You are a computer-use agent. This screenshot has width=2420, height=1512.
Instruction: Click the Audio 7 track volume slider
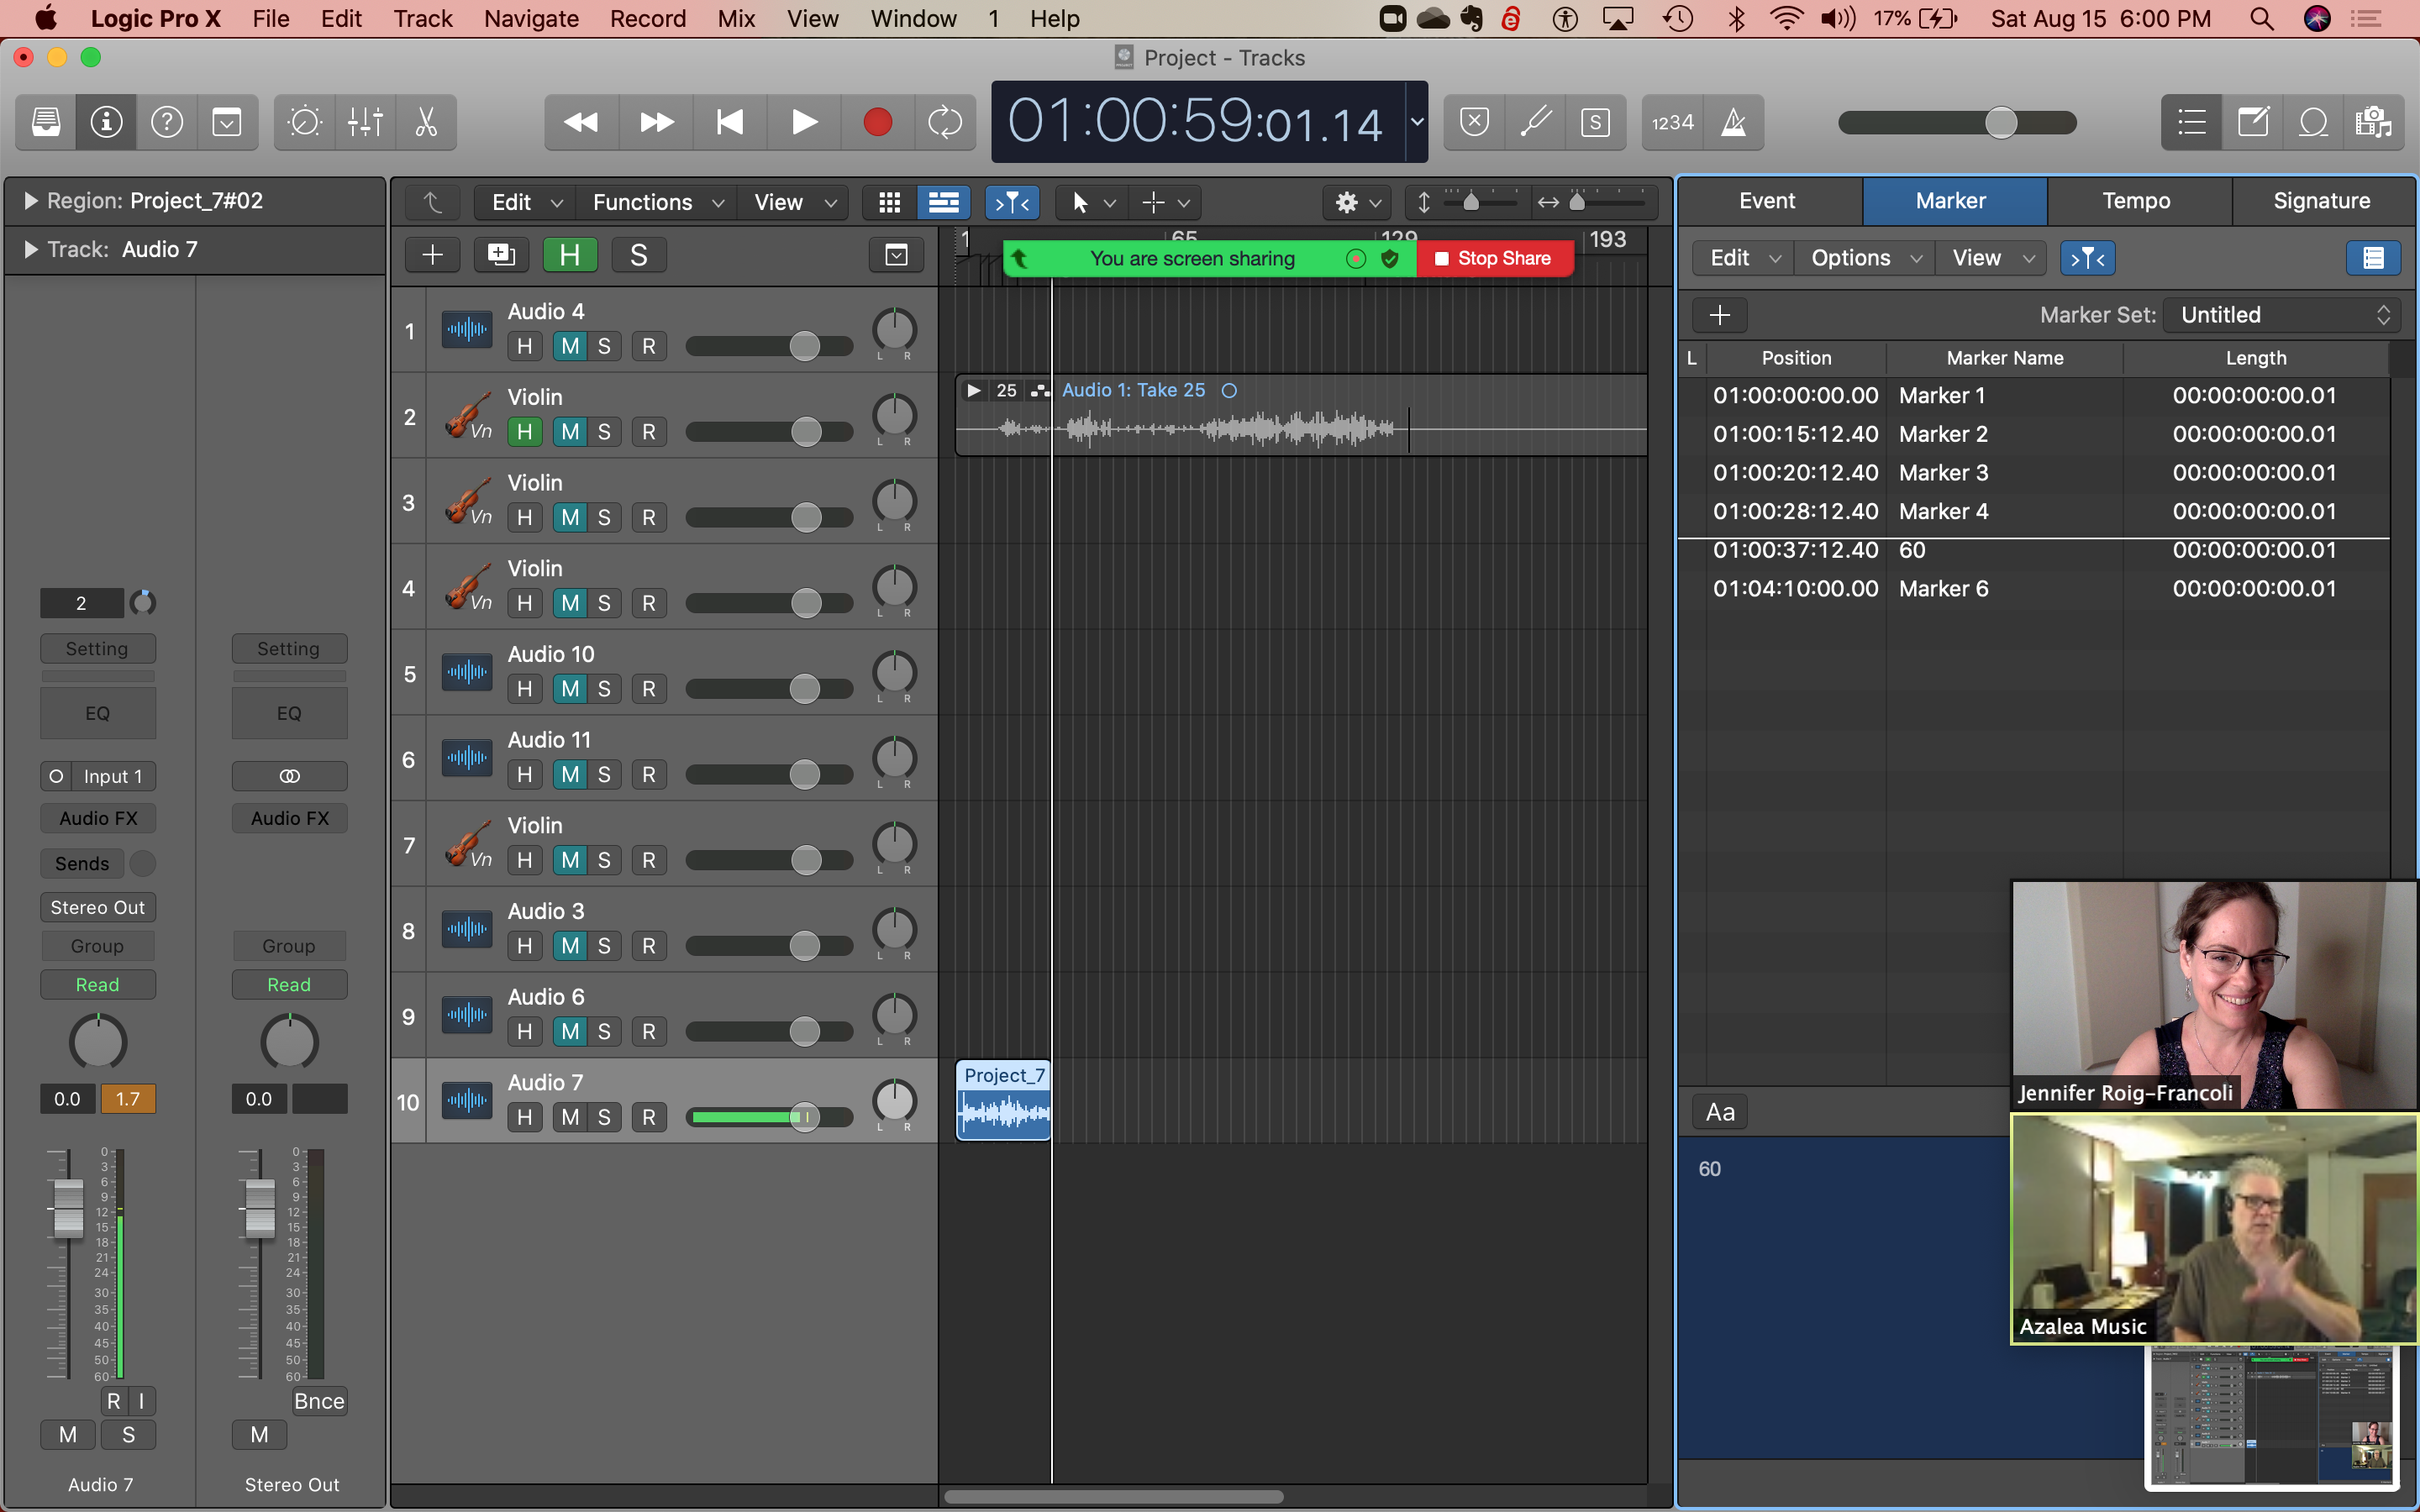tap(769, 1117)
